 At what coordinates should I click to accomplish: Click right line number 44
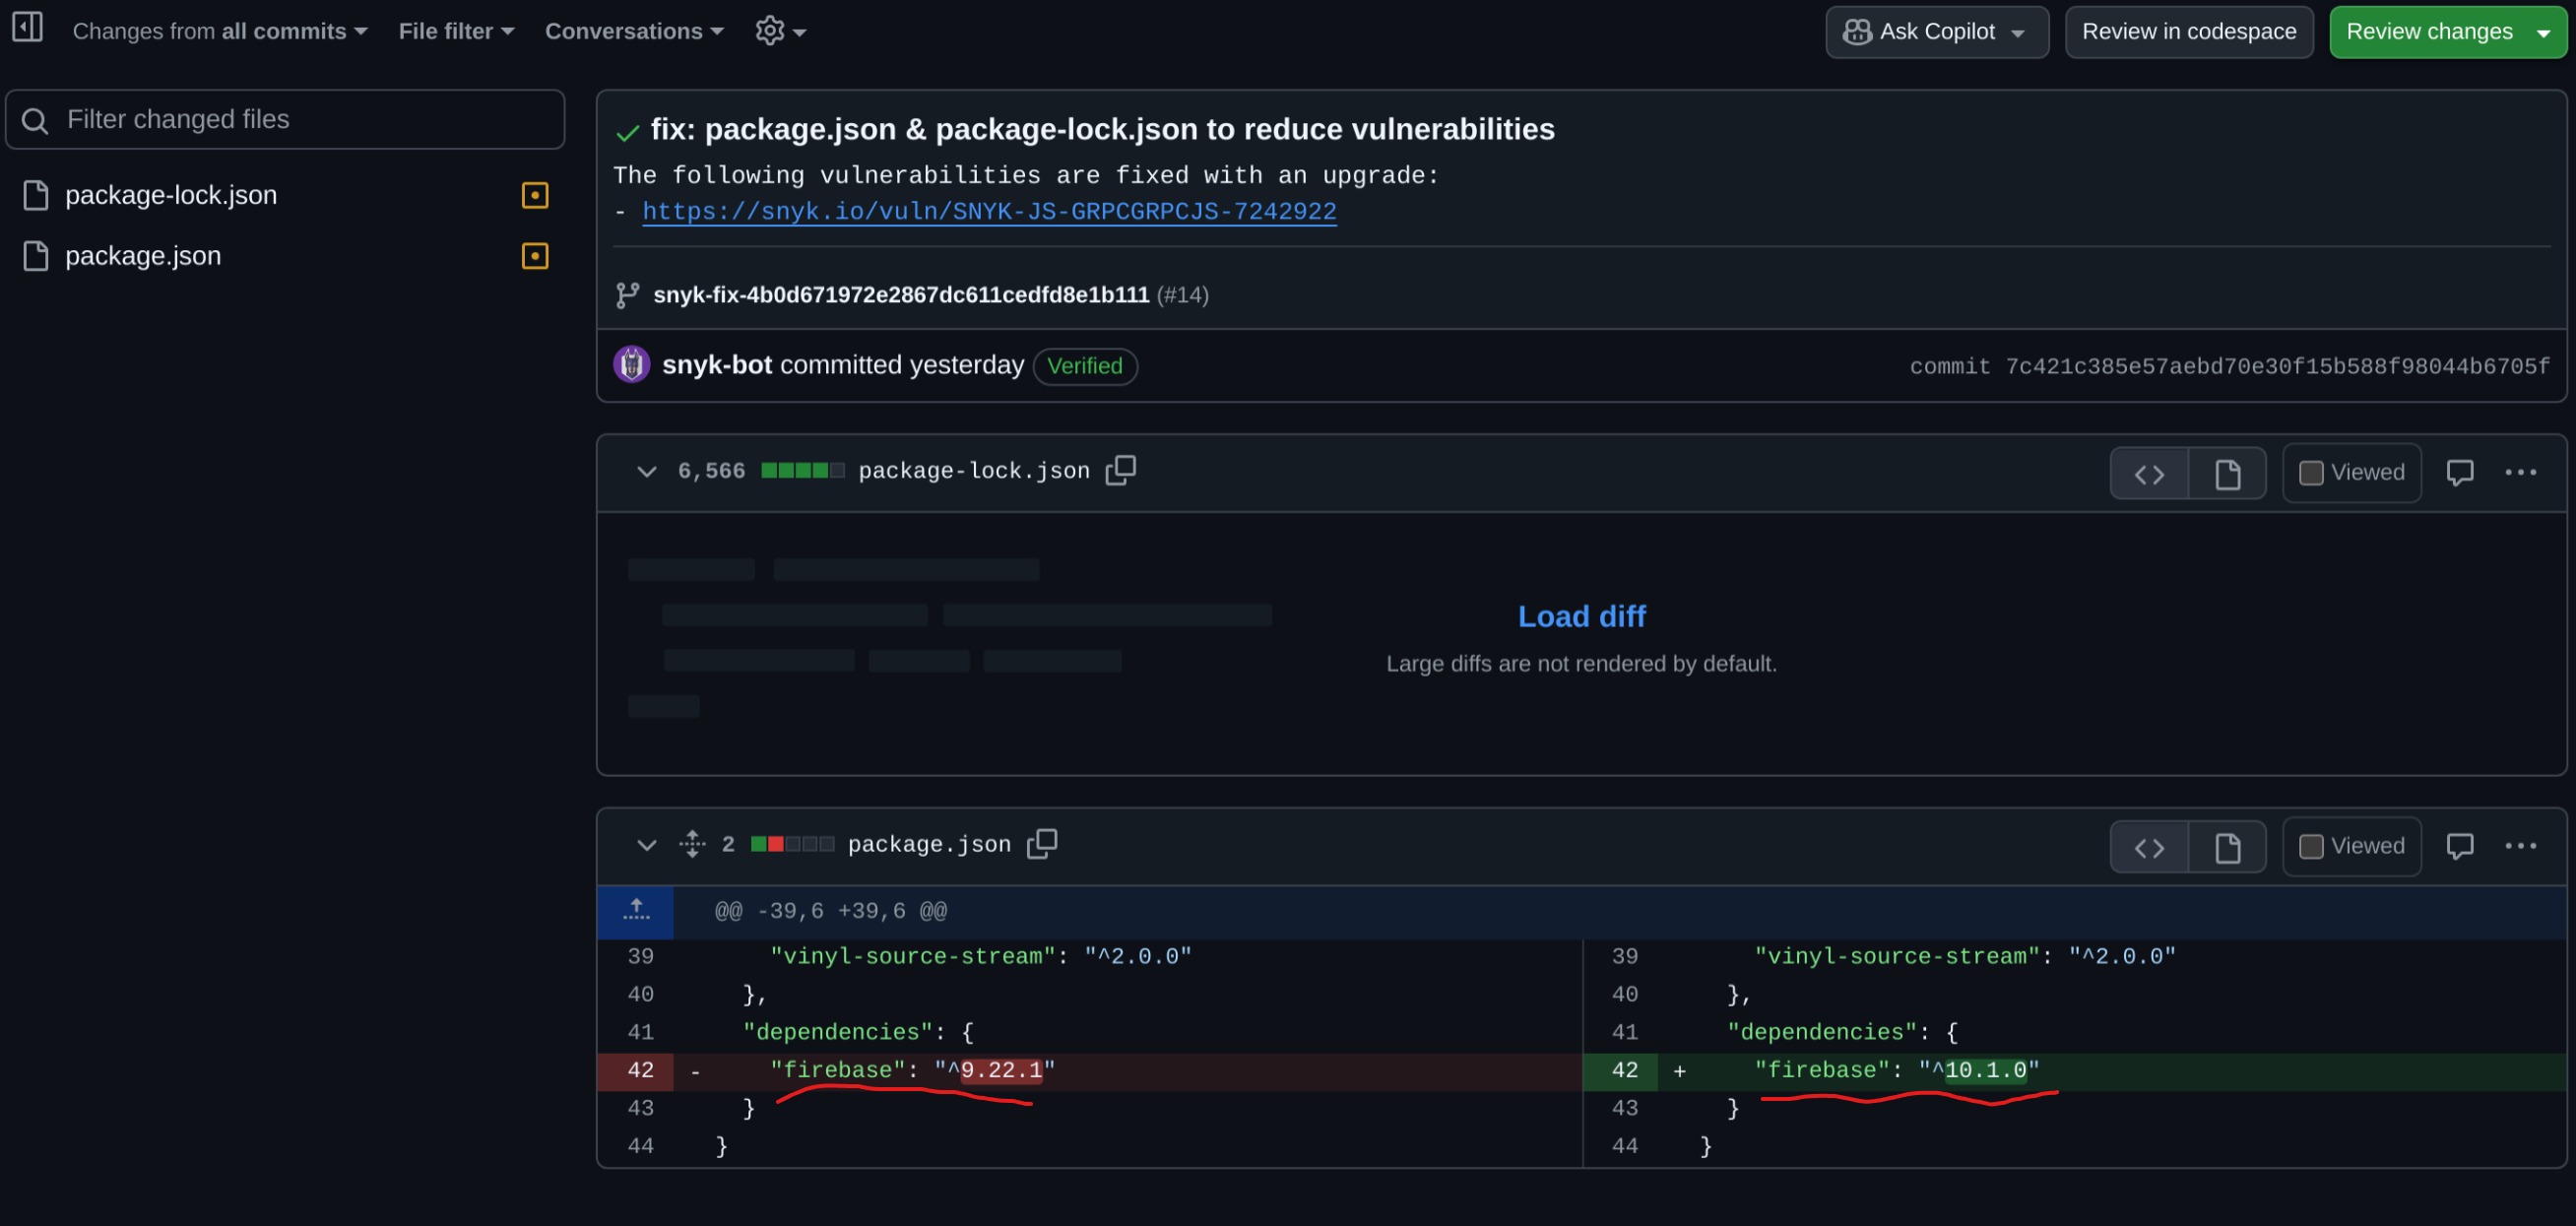1625,1147
